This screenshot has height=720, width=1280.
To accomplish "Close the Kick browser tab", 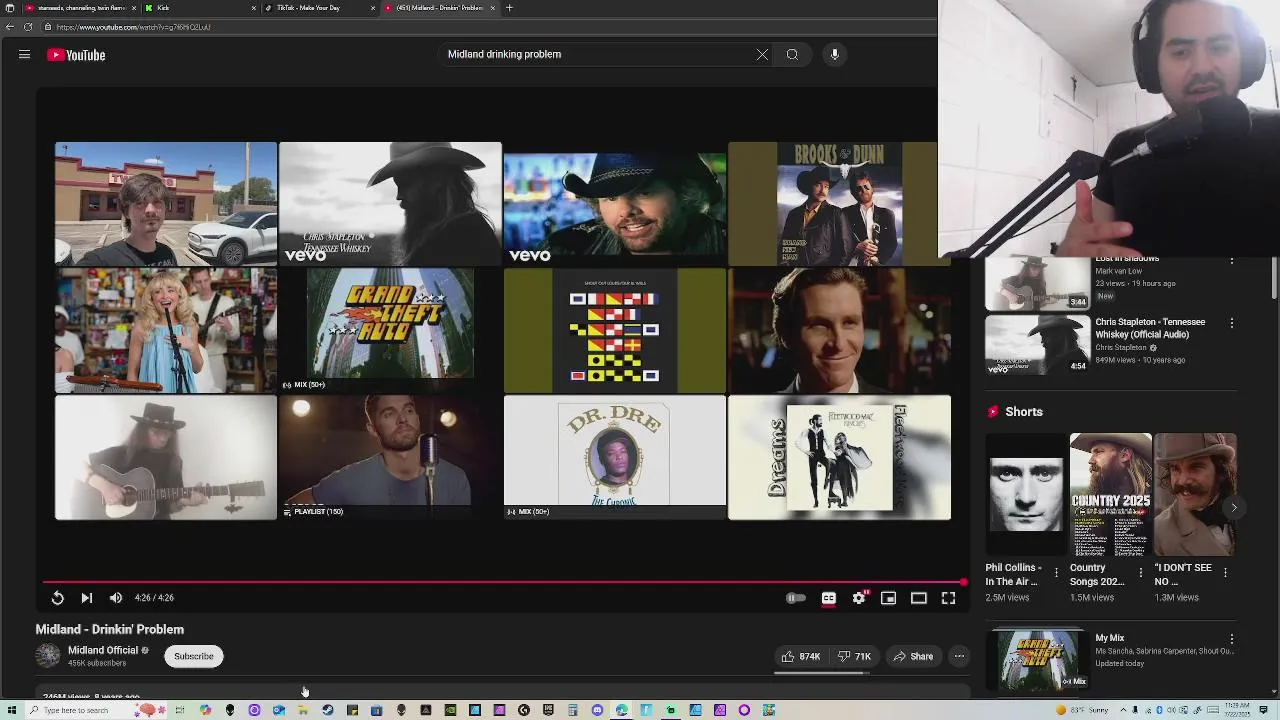I will coord(253,8).
